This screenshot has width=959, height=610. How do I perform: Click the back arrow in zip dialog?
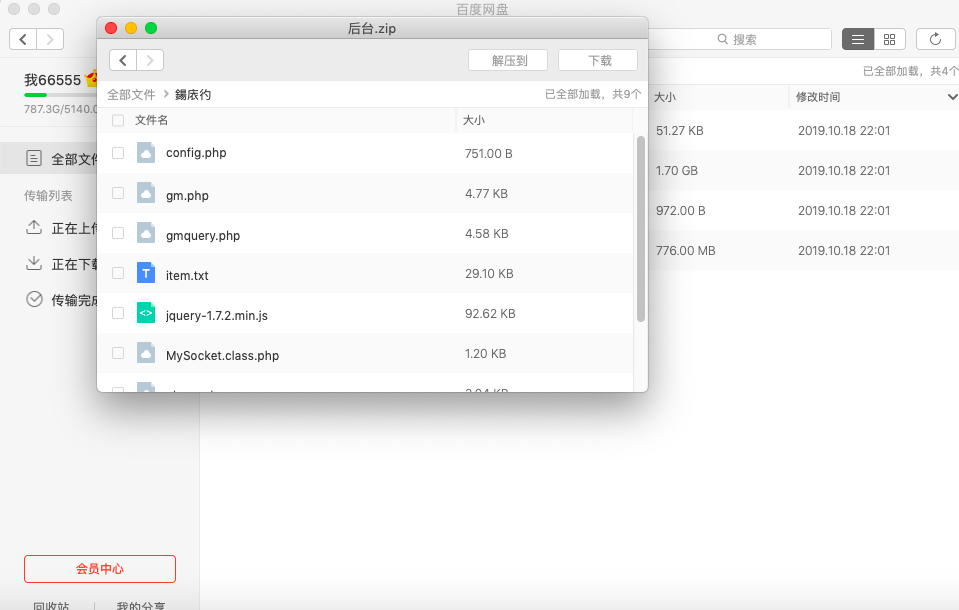coord(123,60)
